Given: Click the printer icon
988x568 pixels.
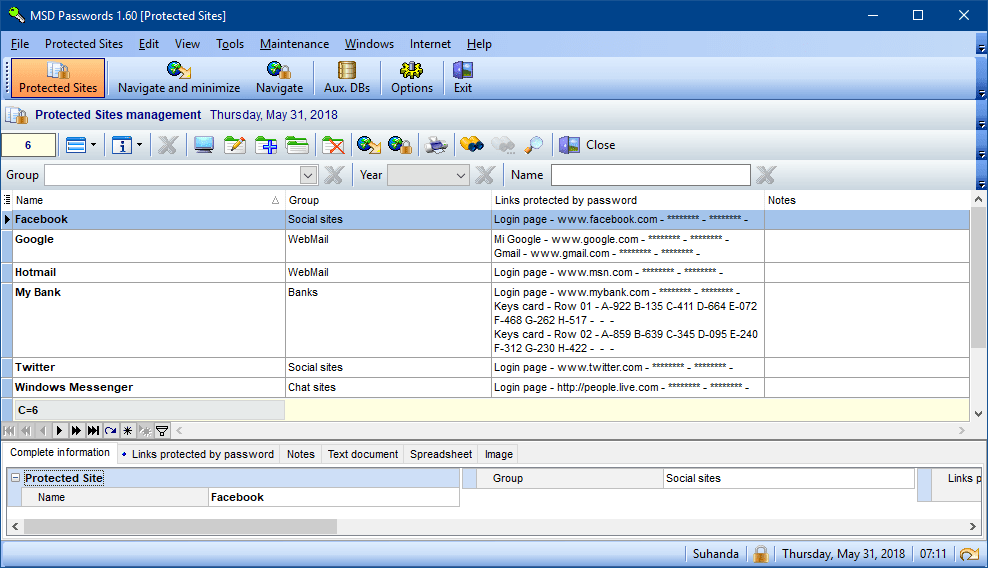Looking at the screenshot, I should [x=436, y=145].
